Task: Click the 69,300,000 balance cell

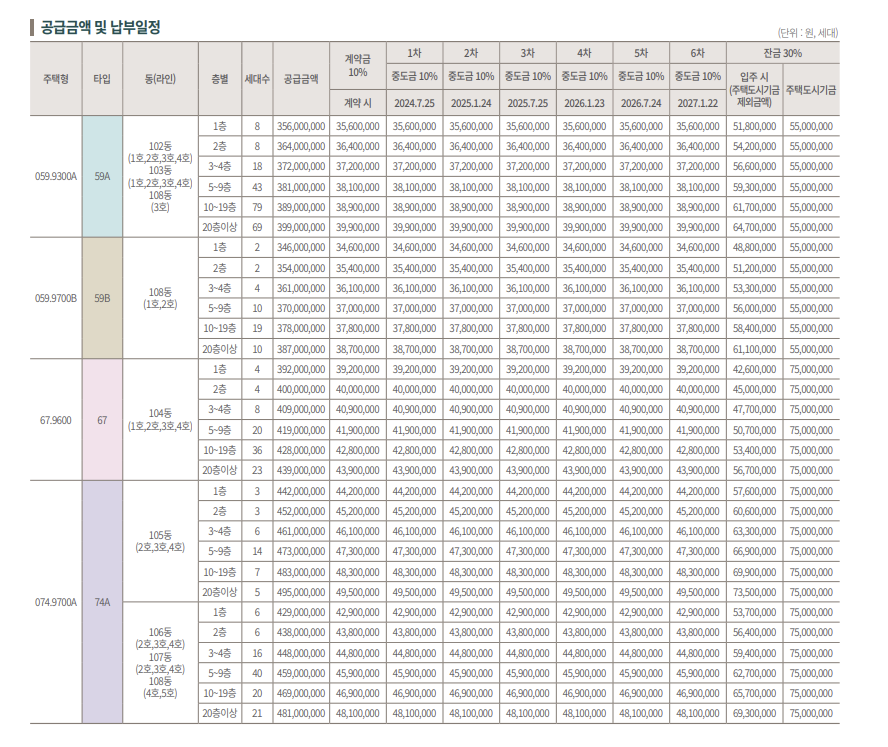Action: point(754,714)
